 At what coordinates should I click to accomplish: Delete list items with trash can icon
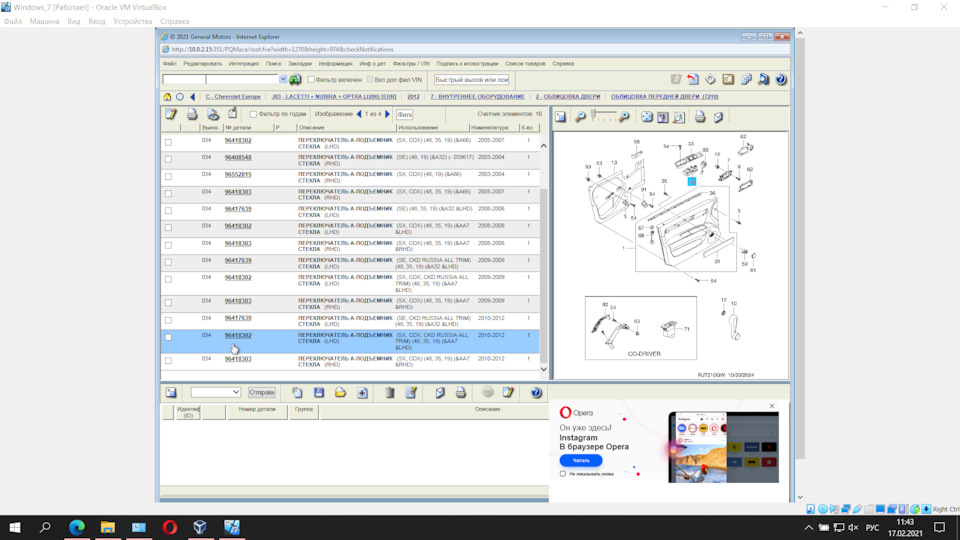click(x=390, y=393)
